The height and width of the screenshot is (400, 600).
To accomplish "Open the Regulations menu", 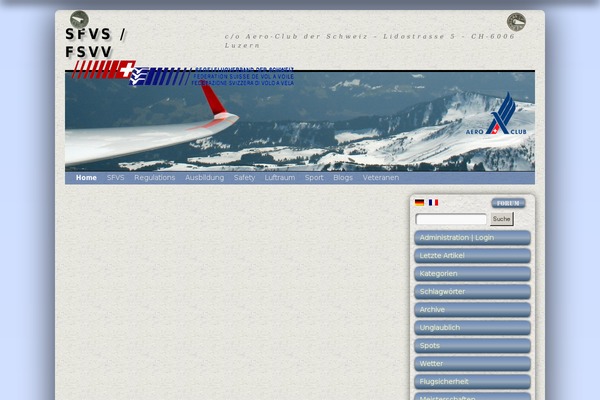I will click(x=155, y=178).
